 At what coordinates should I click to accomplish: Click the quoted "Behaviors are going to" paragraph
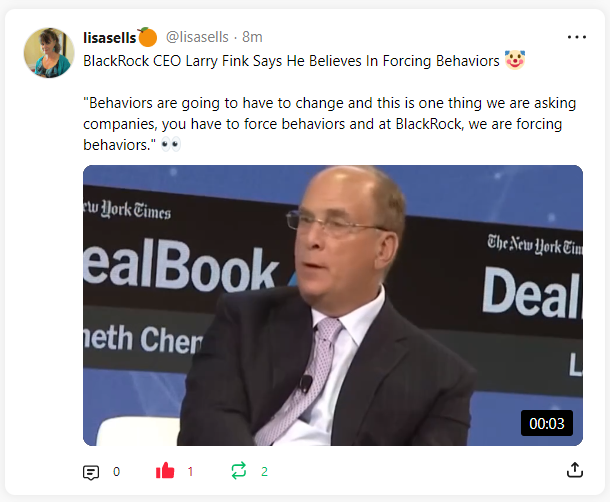pos(330,124)
